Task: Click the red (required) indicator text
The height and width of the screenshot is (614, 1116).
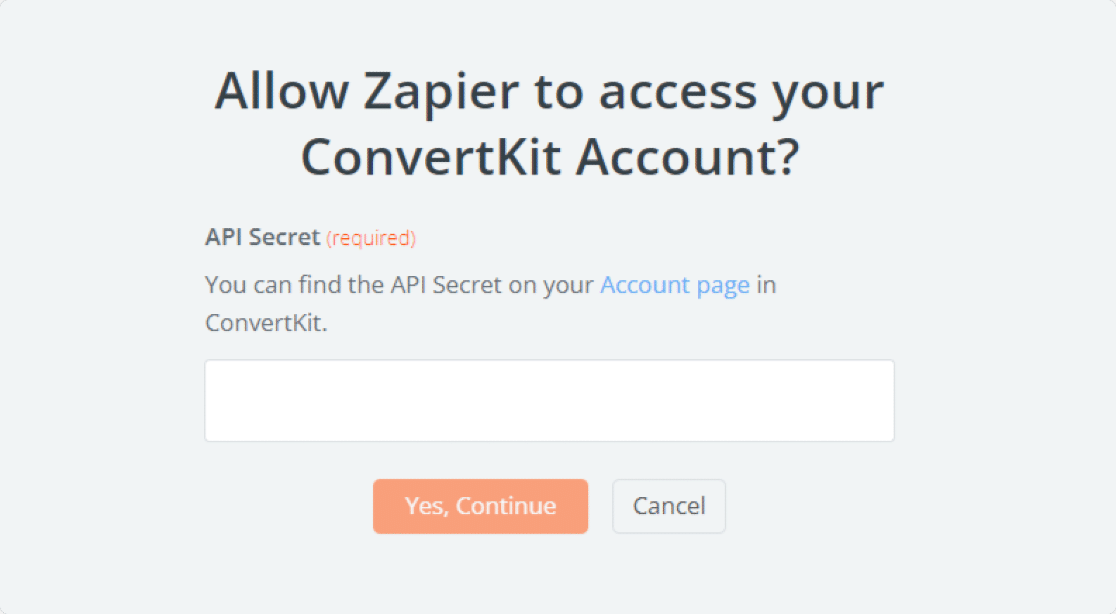Action: [x=371, y=238]
